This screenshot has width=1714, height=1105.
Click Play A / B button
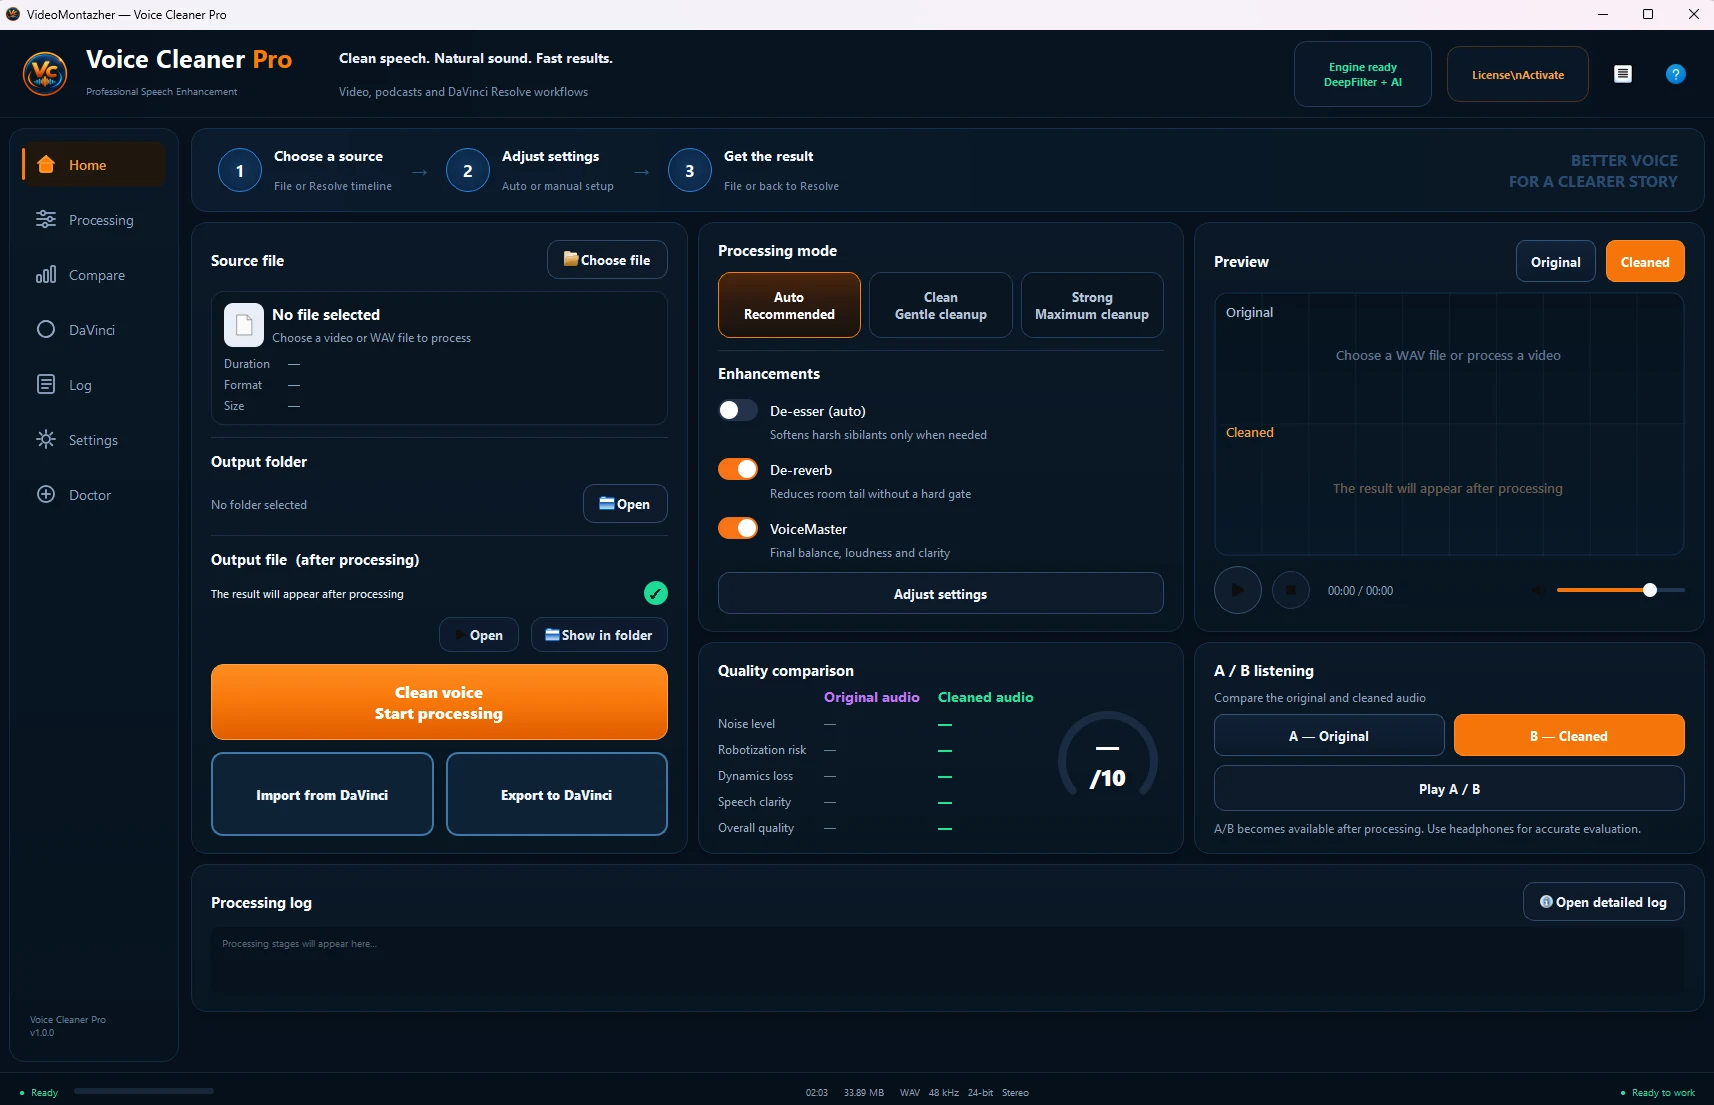(1449, 789)
